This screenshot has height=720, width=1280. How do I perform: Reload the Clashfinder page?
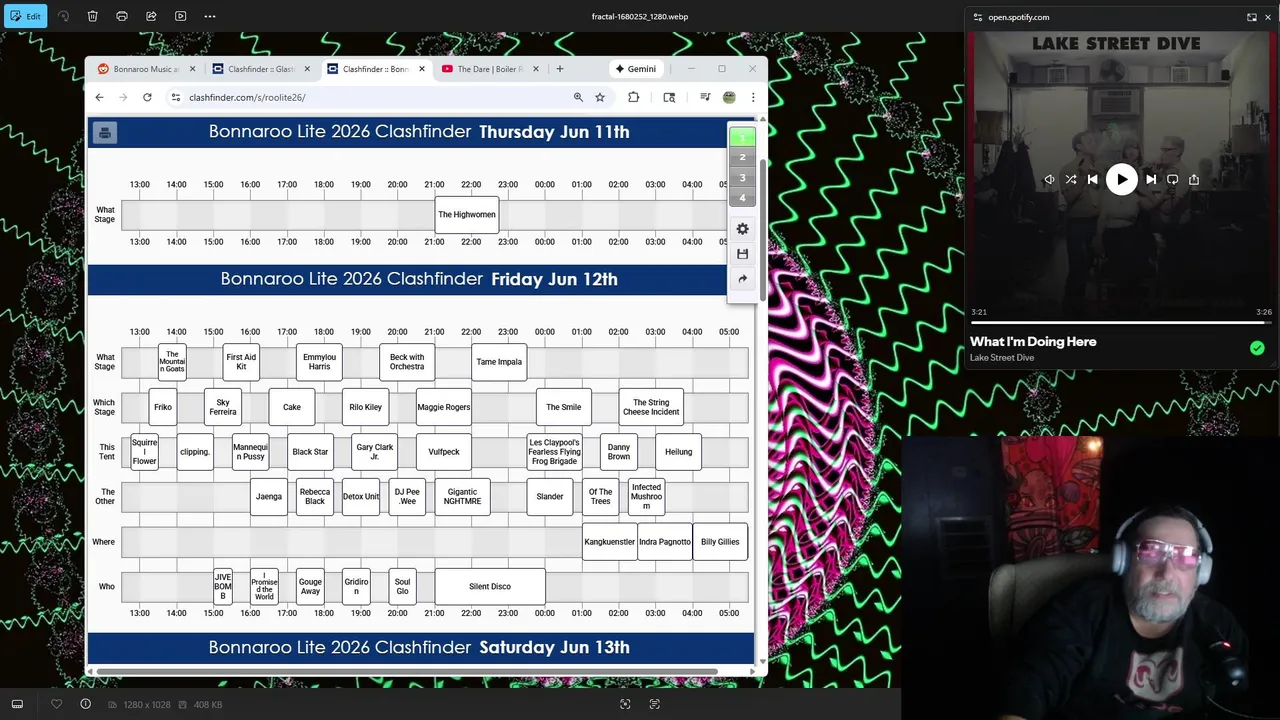point(147,97)
